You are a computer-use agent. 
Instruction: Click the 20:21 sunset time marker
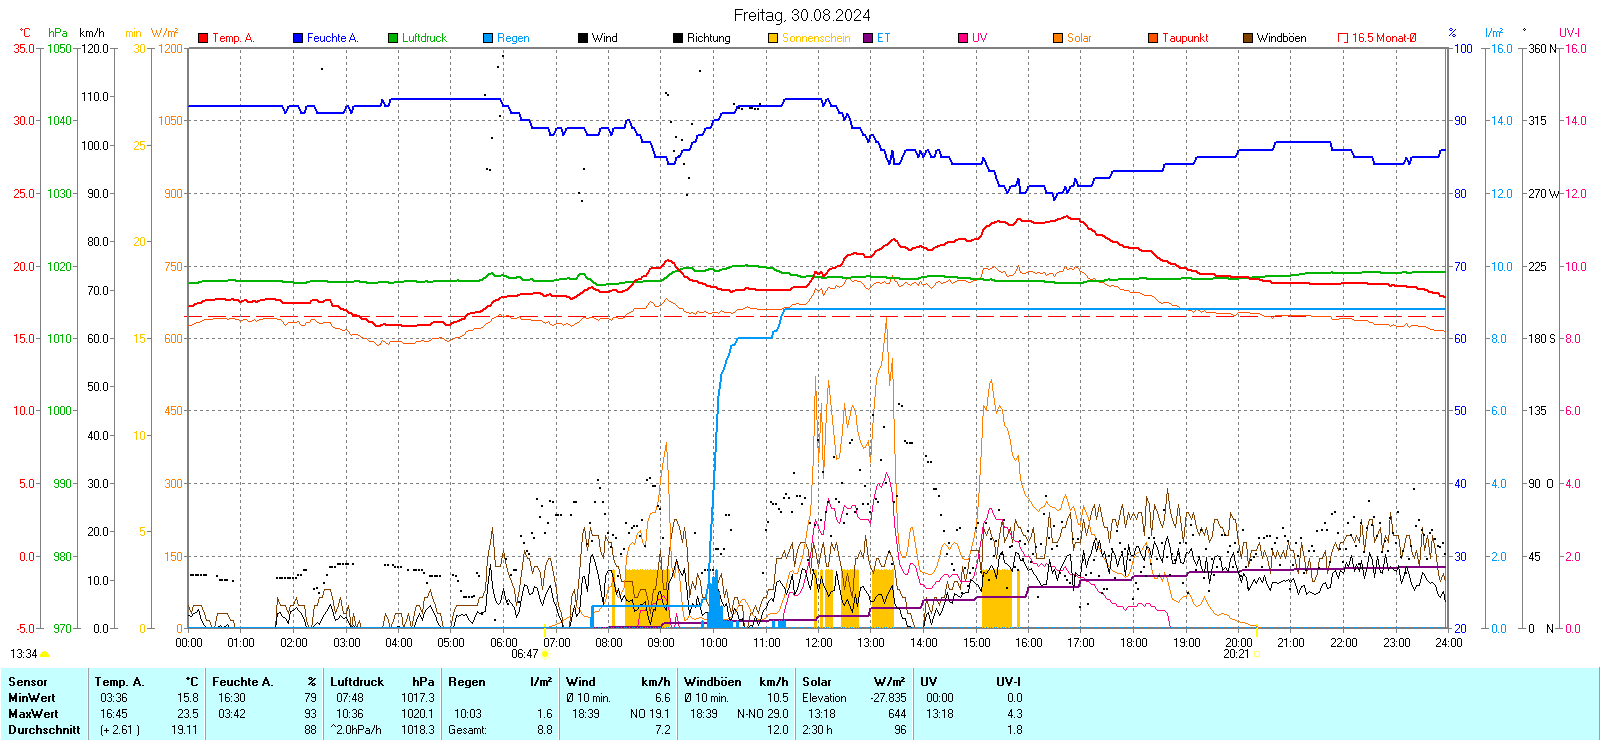point(1236,654)
